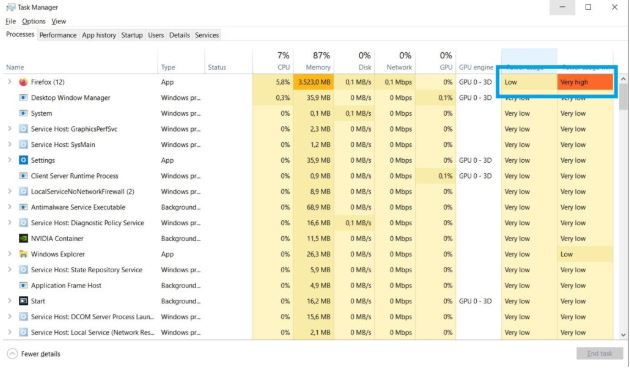Select the Firefox process icon

[x=23, y=82]
